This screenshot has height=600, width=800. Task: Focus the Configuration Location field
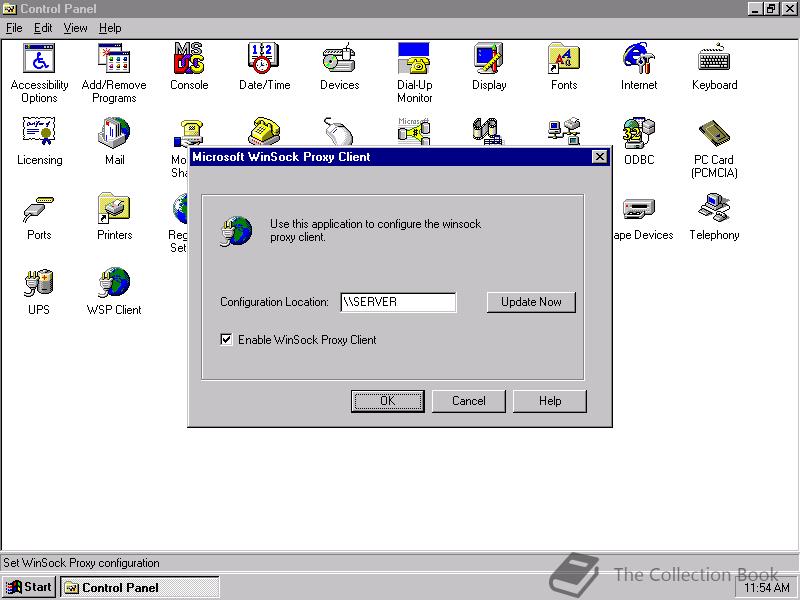(398, 302)
